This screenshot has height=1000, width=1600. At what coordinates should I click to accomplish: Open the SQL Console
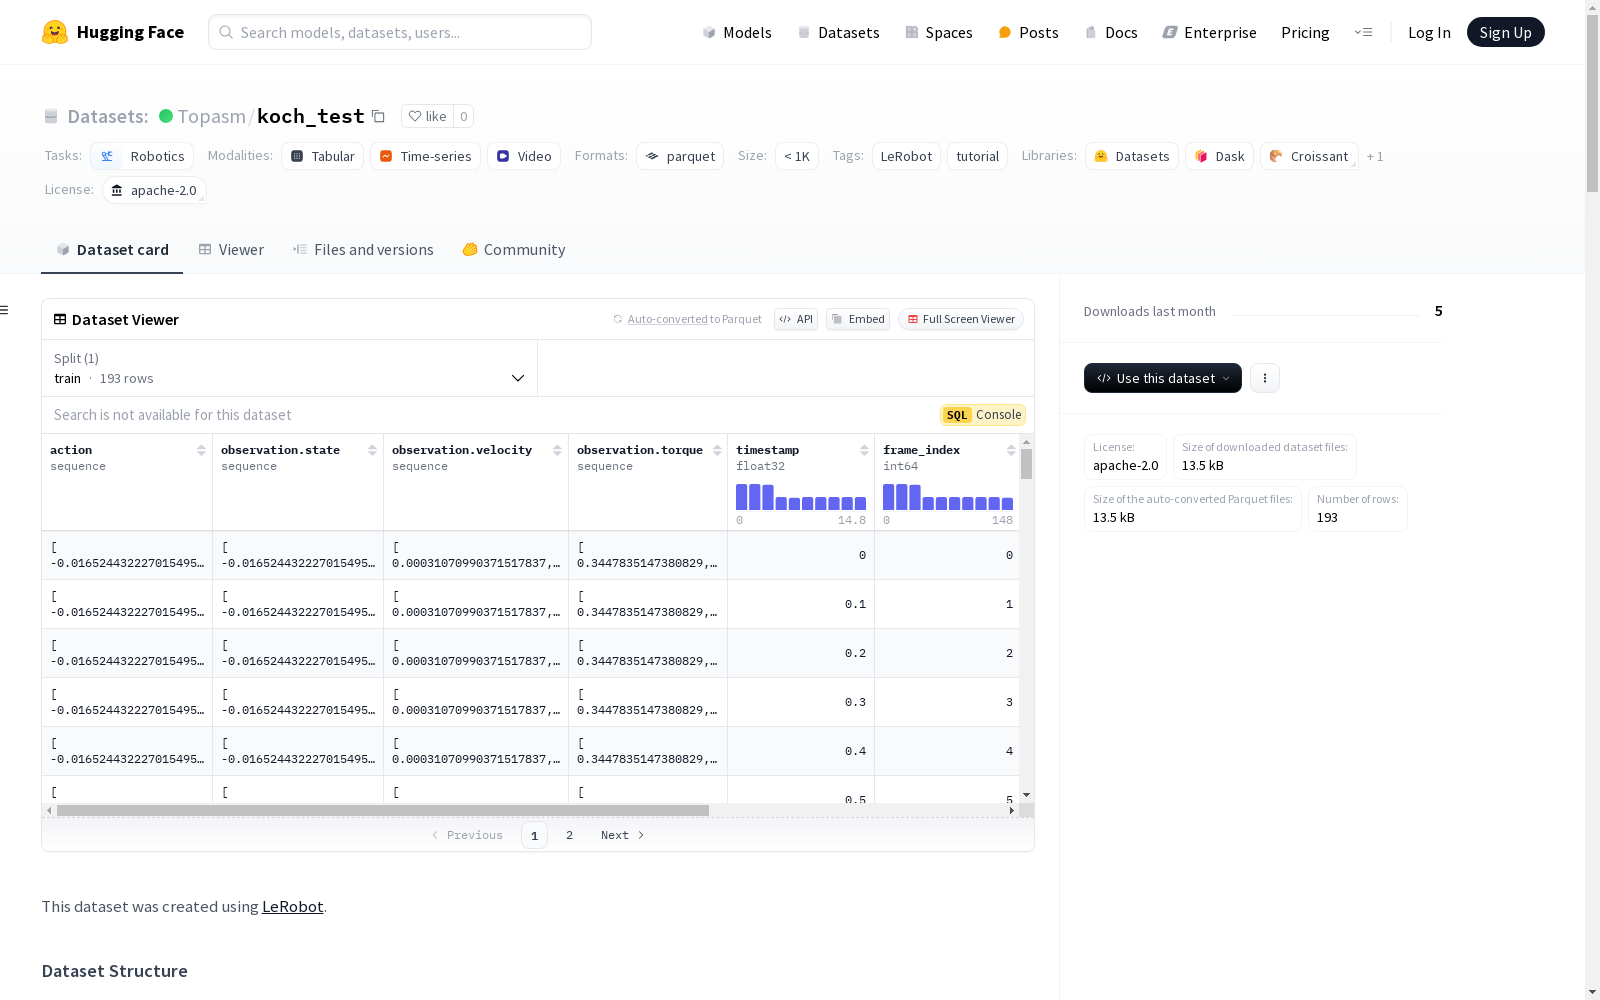(x=983, y=415)
